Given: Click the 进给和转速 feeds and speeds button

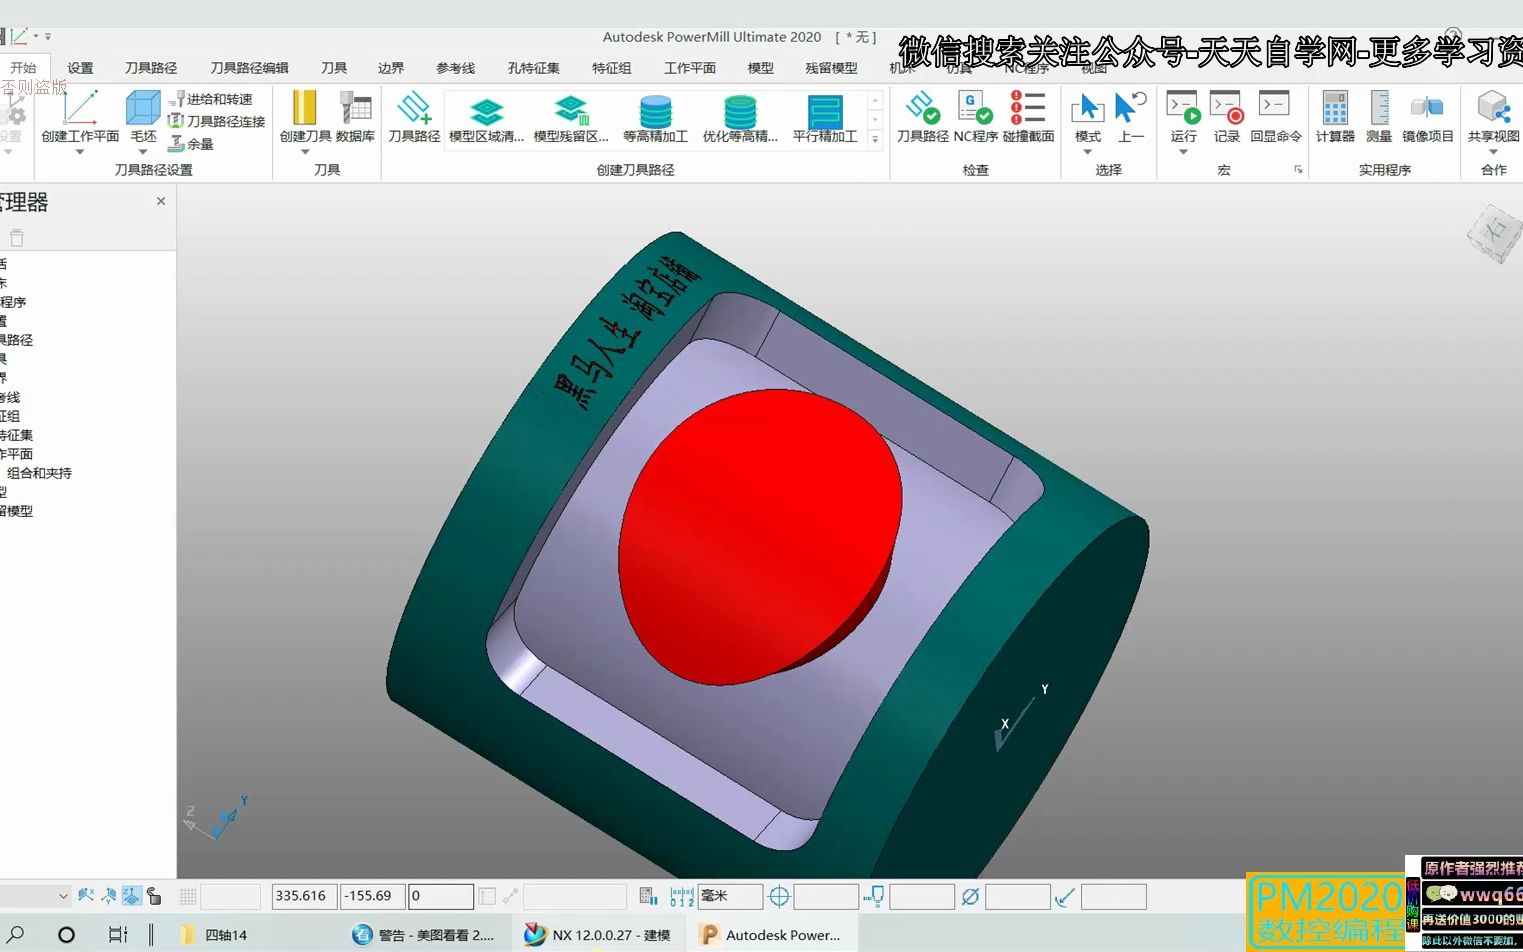Looking at the screenshot, I should coord(211,99).
